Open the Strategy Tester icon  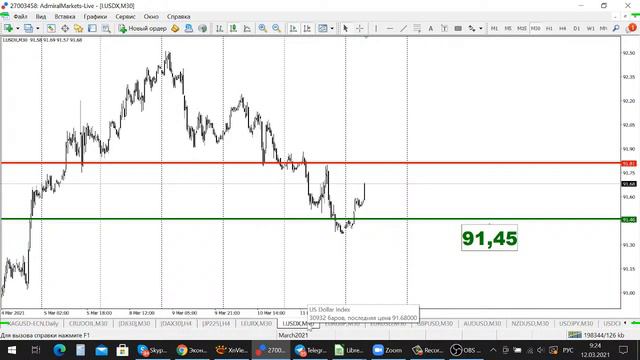click(x=106, y=28)
